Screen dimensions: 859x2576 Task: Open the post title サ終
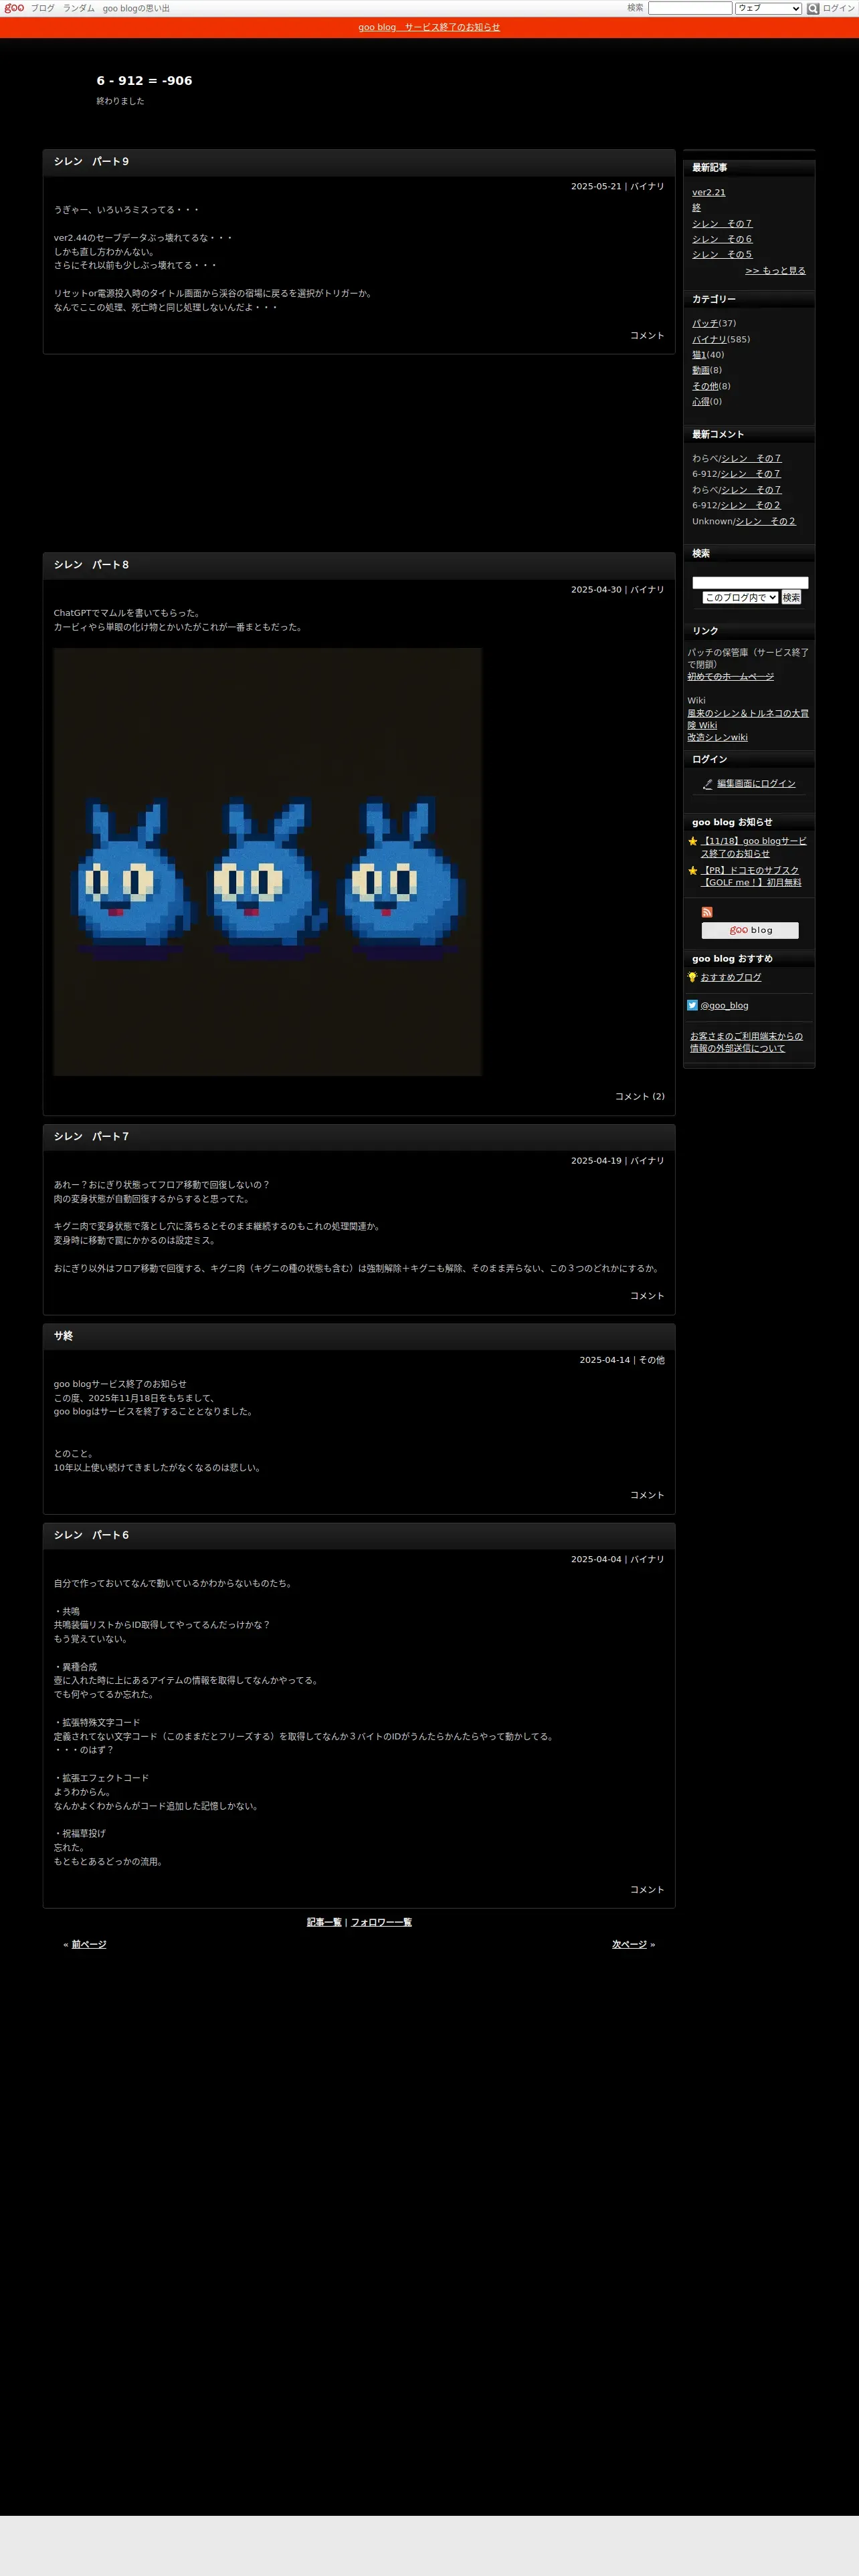pos(63,1335)
